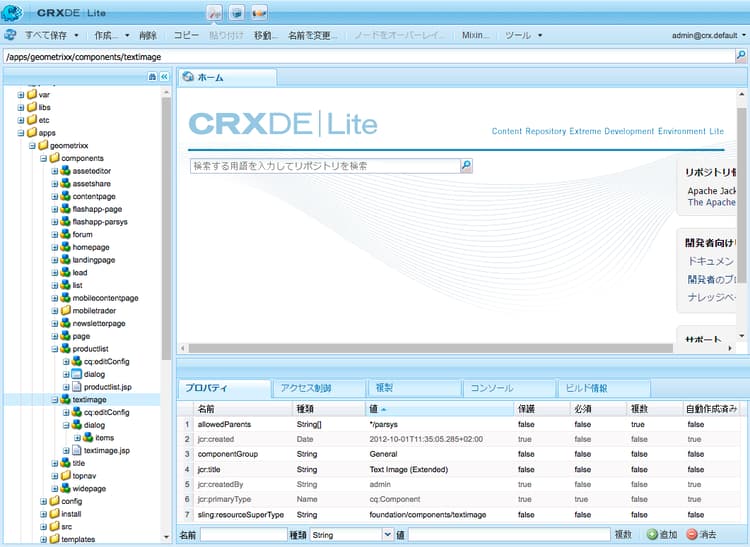Image resolution: width=750 pixels, height=547 pixels.
Task: Select the widepage tree node
Action: tap(89, 488)
